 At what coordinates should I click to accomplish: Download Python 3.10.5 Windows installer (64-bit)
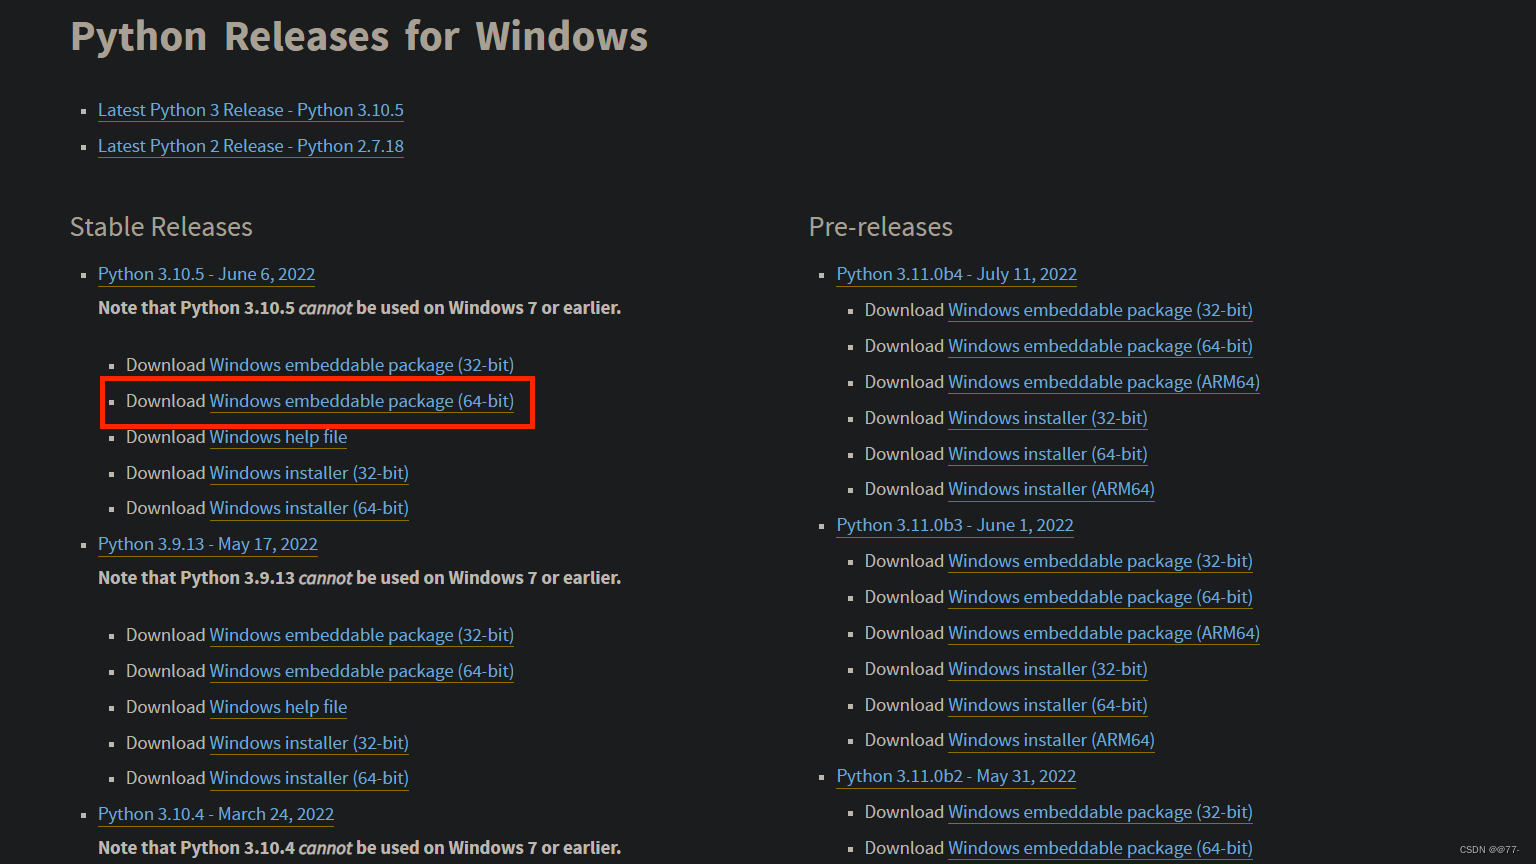[309, 508]
